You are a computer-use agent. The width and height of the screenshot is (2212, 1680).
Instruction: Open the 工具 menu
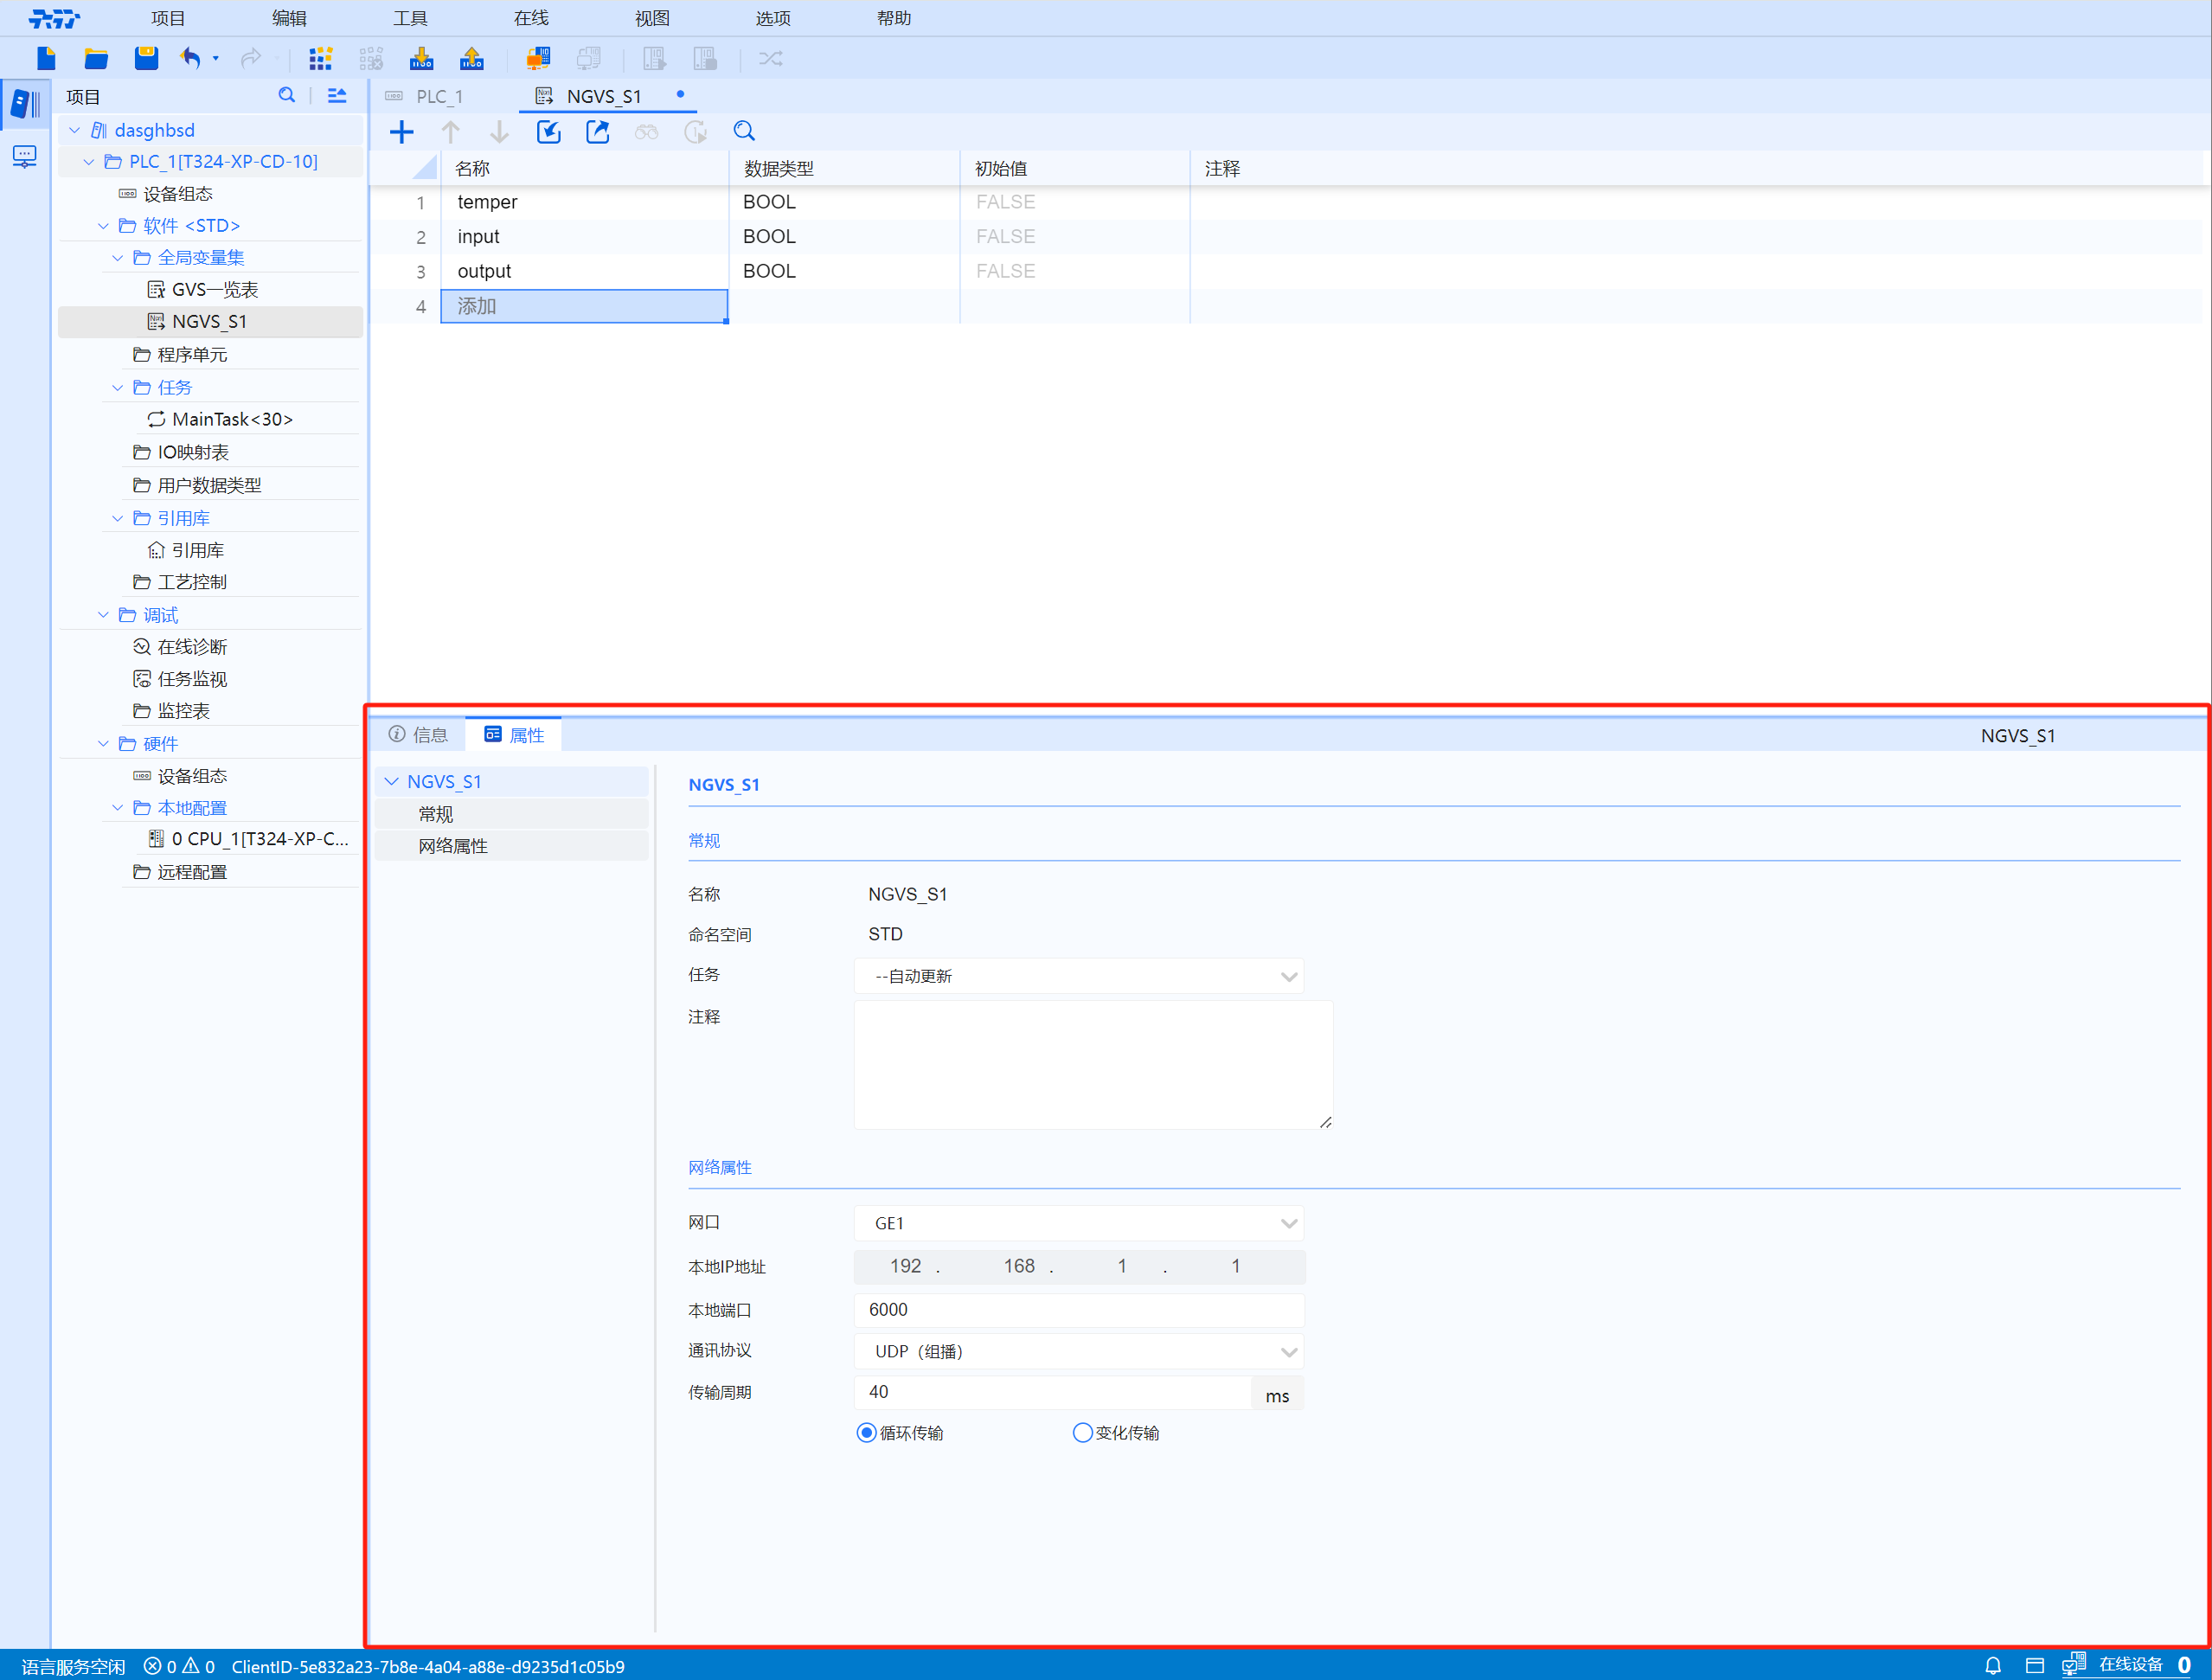(410, 18)
